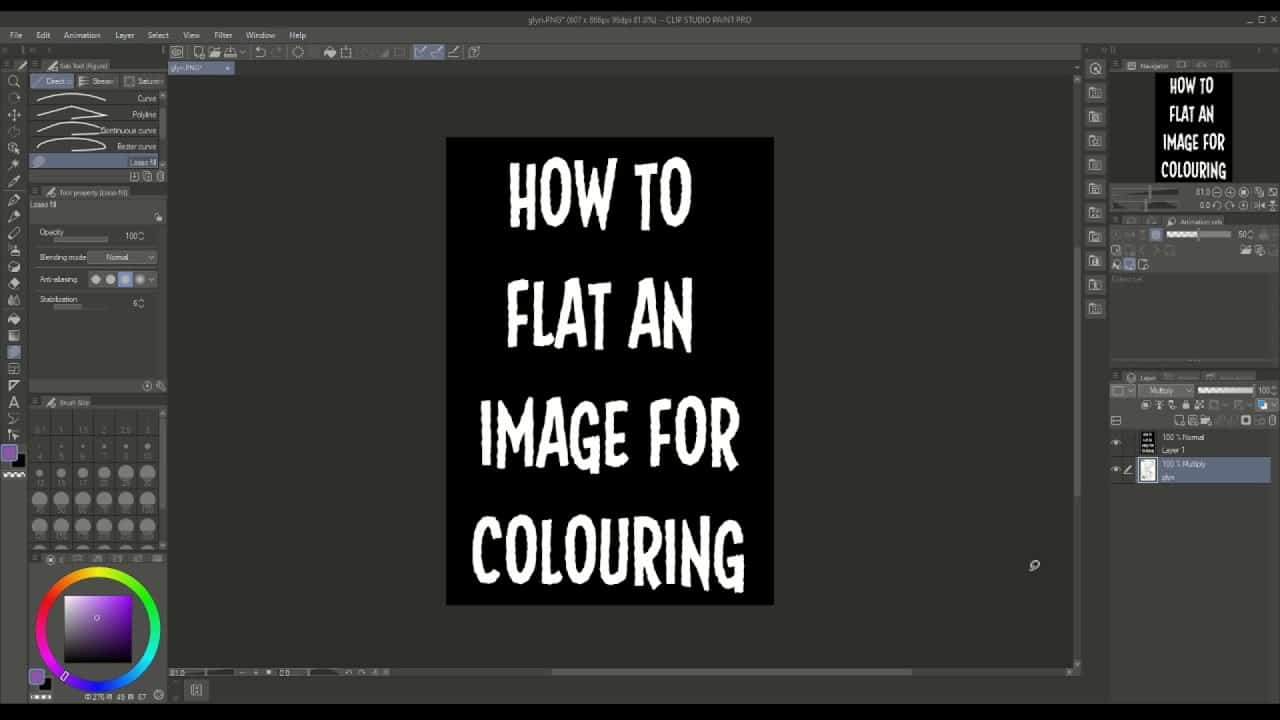1280x720 pixels.
Task: Click the Undo arrow in the command bar
Action: pyautogui.click(x=260, y=52)
